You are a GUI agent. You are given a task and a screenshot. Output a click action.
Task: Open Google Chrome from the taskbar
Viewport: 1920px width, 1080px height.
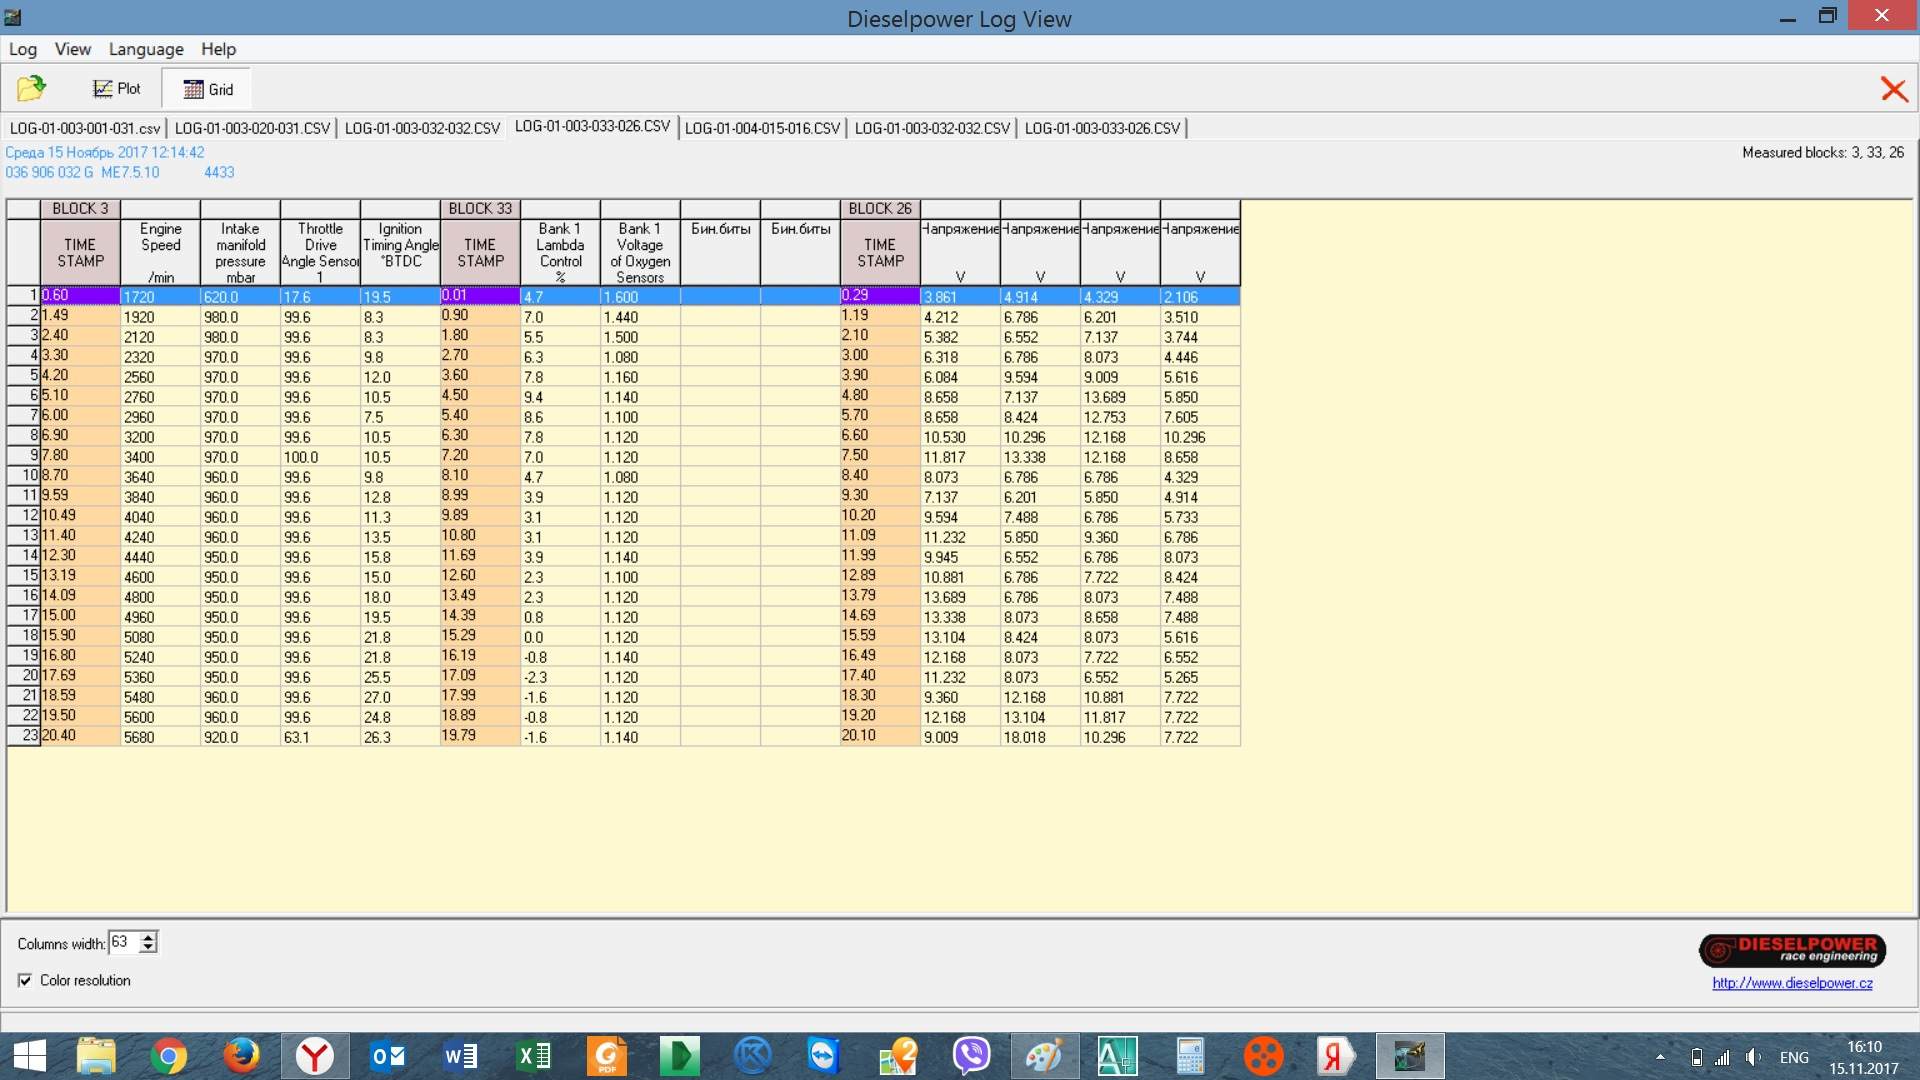169,1056
